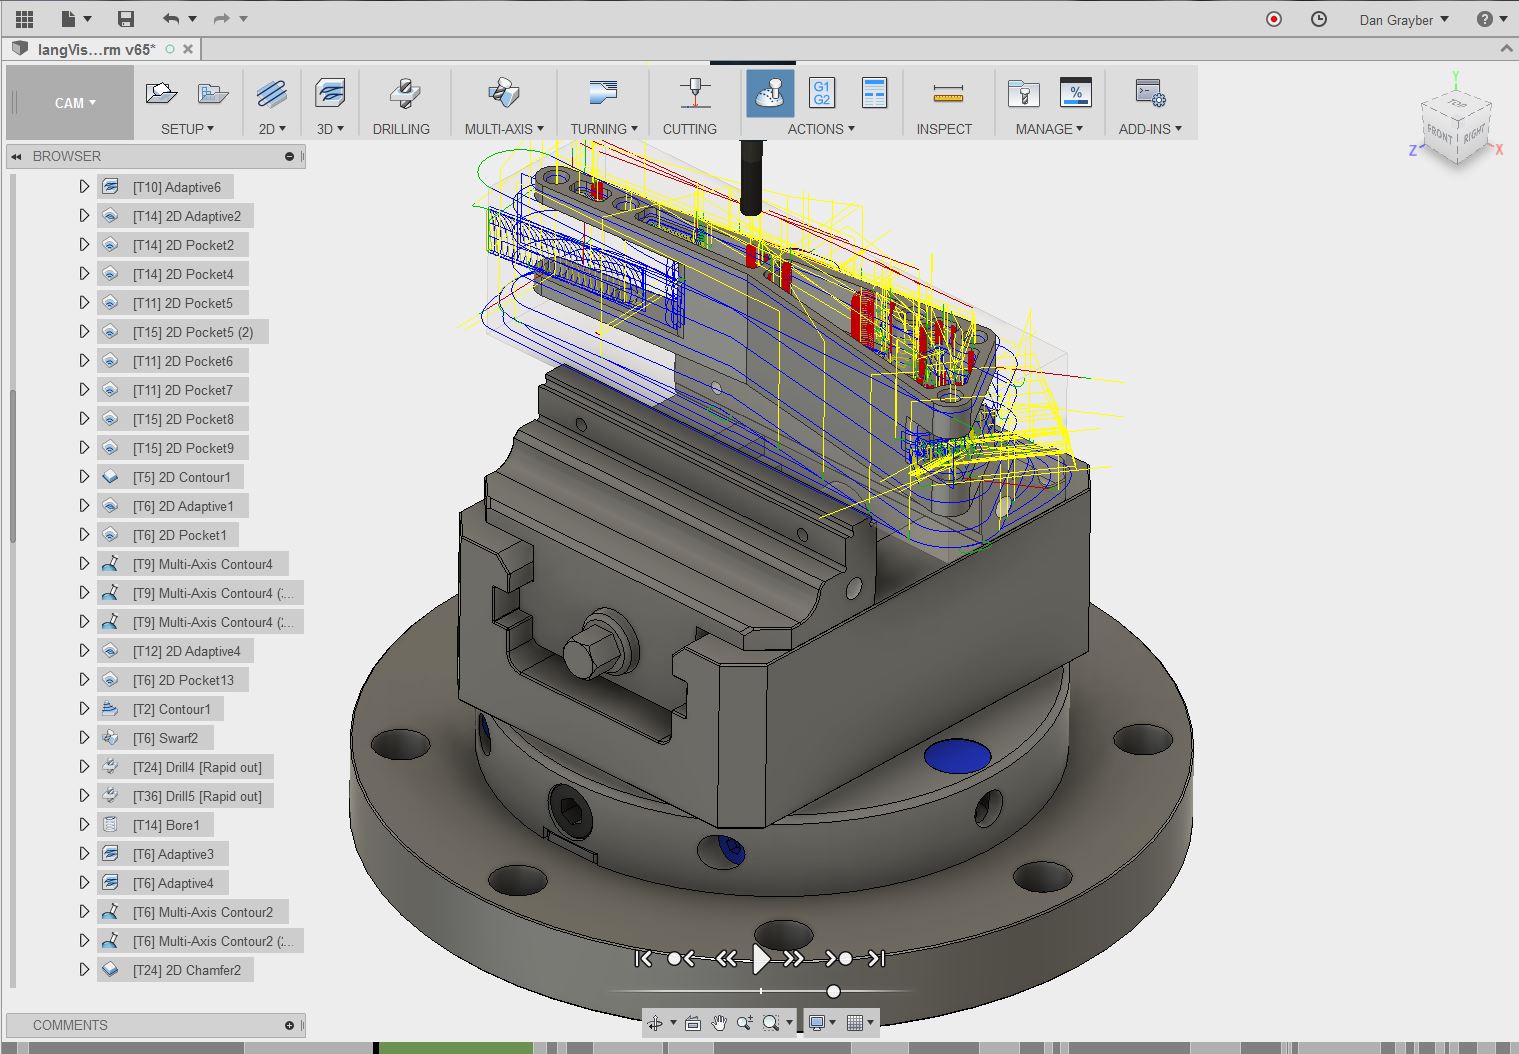The height and width of the screenshot is (1054, 1519).
Task: Collapse the Browser panel with double arrows
Action: click(17, 156)
